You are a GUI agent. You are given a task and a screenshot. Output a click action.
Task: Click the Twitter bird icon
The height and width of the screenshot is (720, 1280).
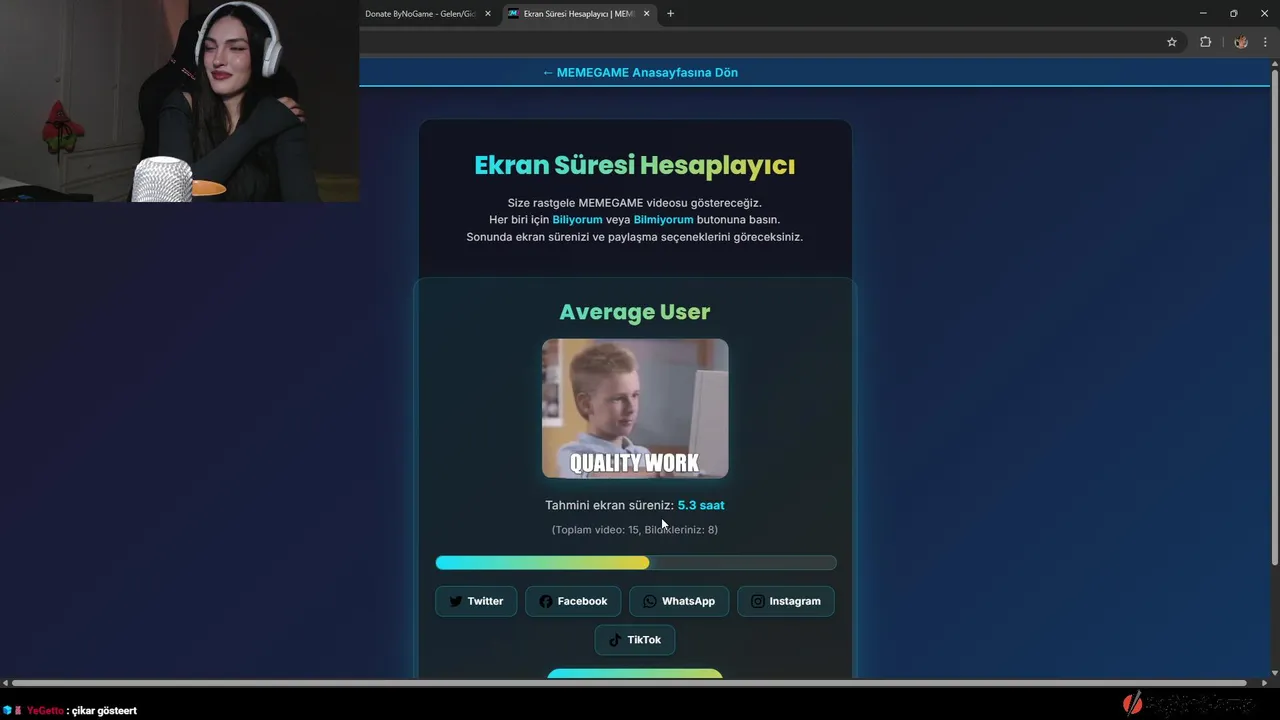click(456, 601)
